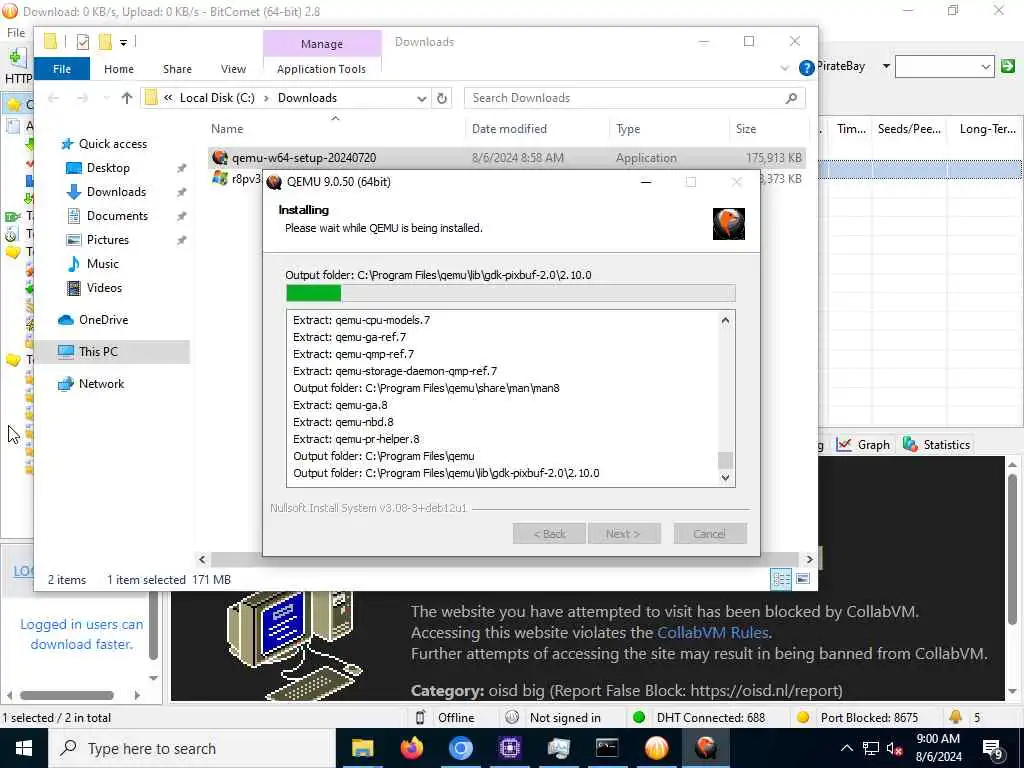Viewport: 1024px width, 768px height.
Task: Click the greyed Cancel button in installer
Action: coord(710,534)
